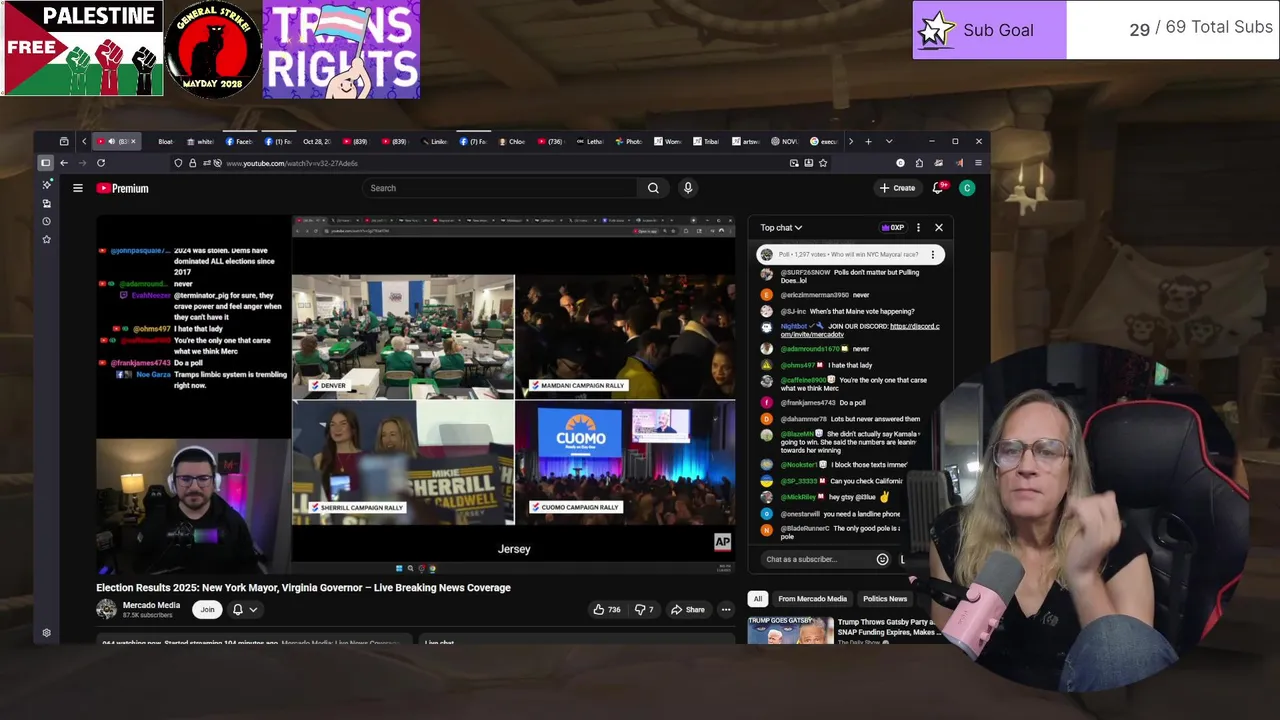Image resolution: width=1280 pixels, height=720 pixels.
Task: Switch to the Chloe browser tab
Action: coord(512,141)
